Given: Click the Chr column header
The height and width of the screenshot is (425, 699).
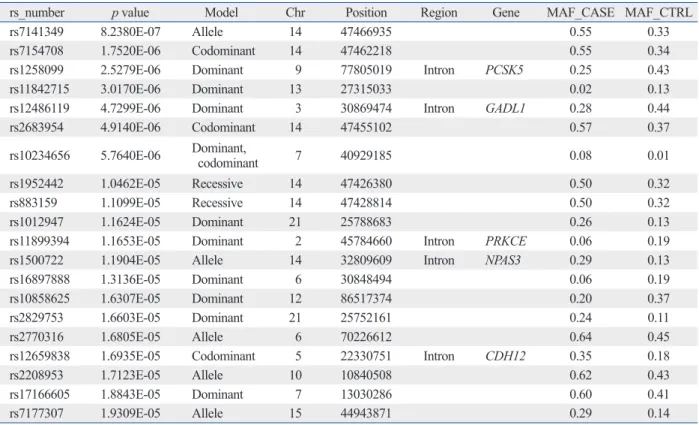Looking at the screenshot, I should click(x=295, y=12).
